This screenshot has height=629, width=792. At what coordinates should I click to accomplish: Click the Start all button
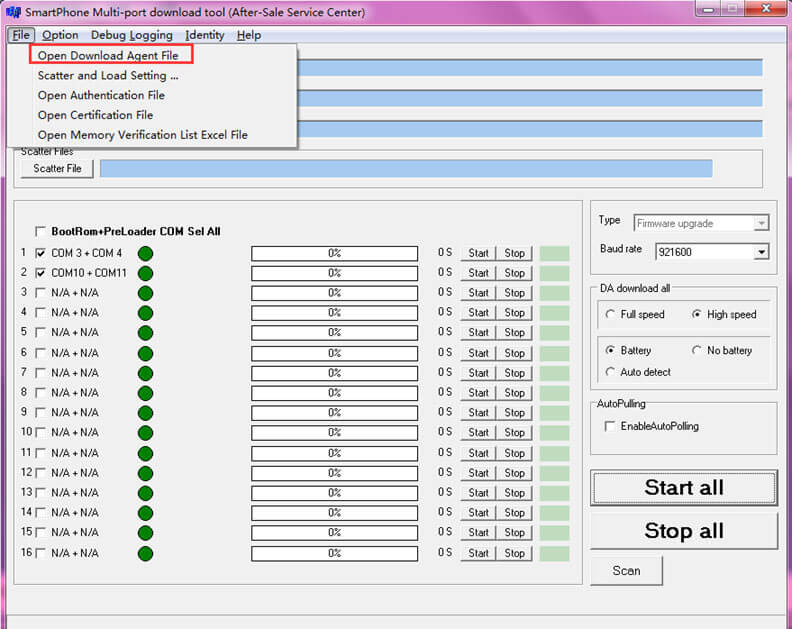tap(684, 488)
